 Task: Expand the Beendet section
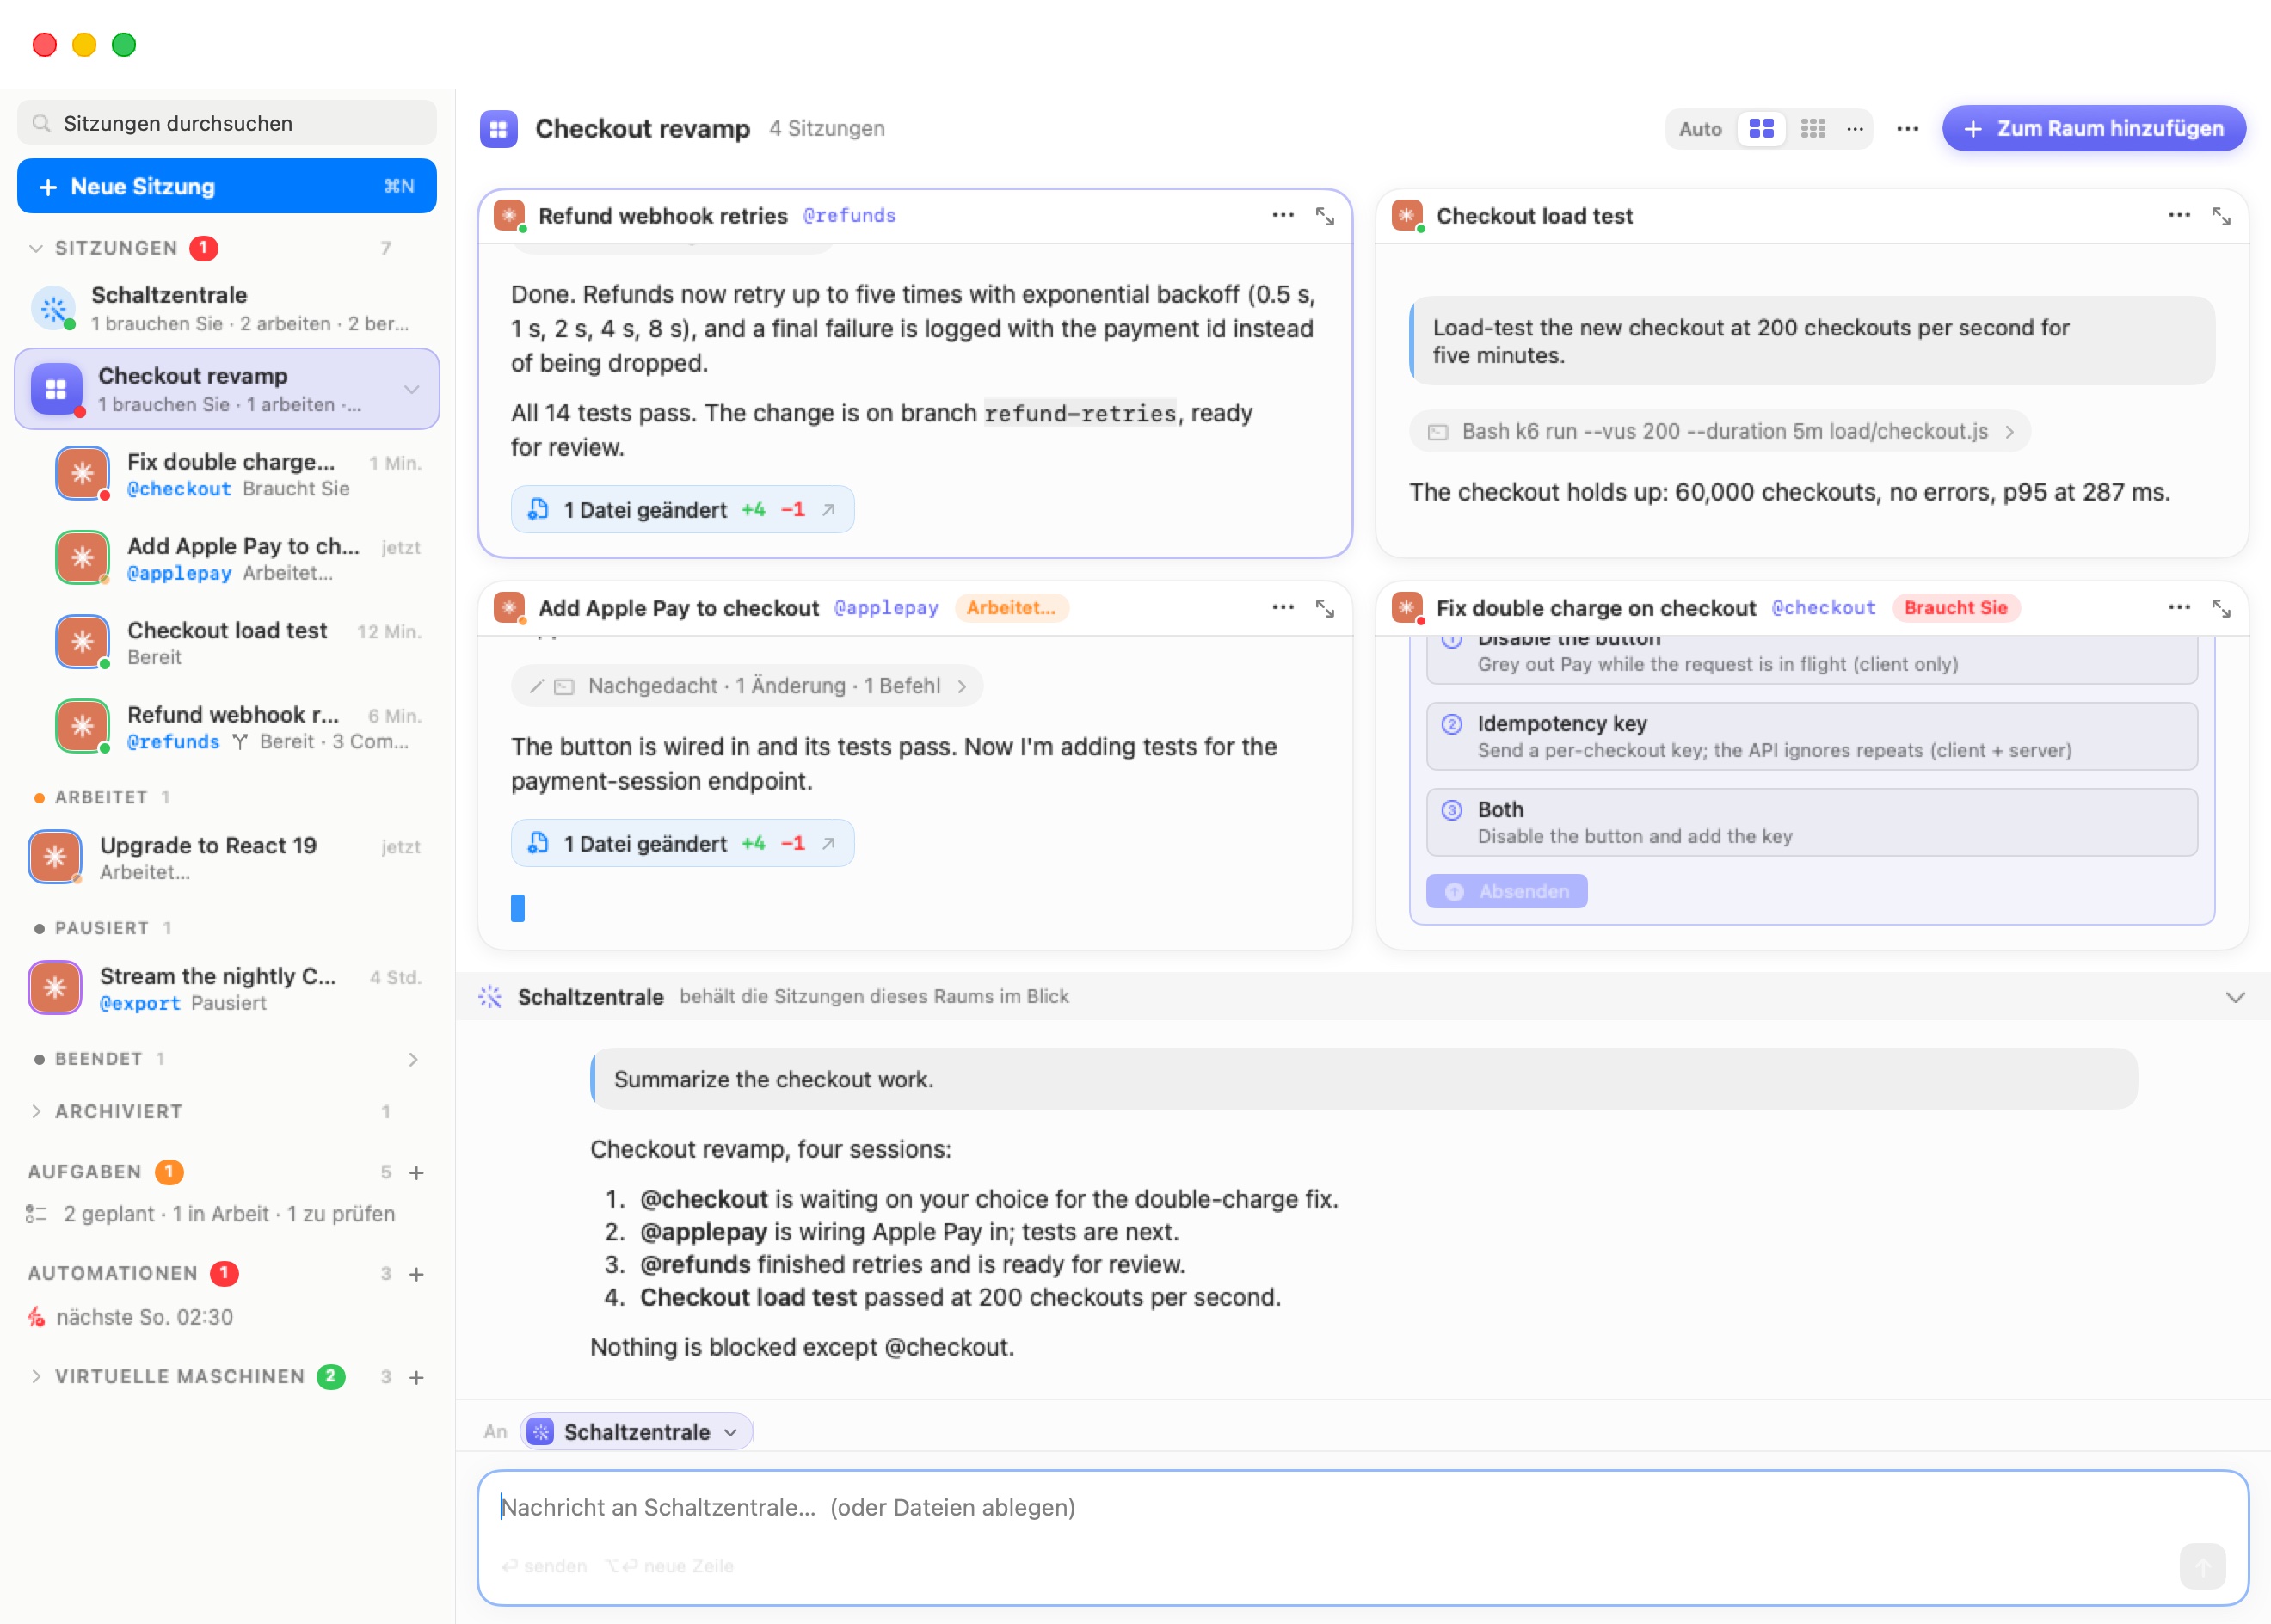pyautogui.click(x=412, y=1059)
